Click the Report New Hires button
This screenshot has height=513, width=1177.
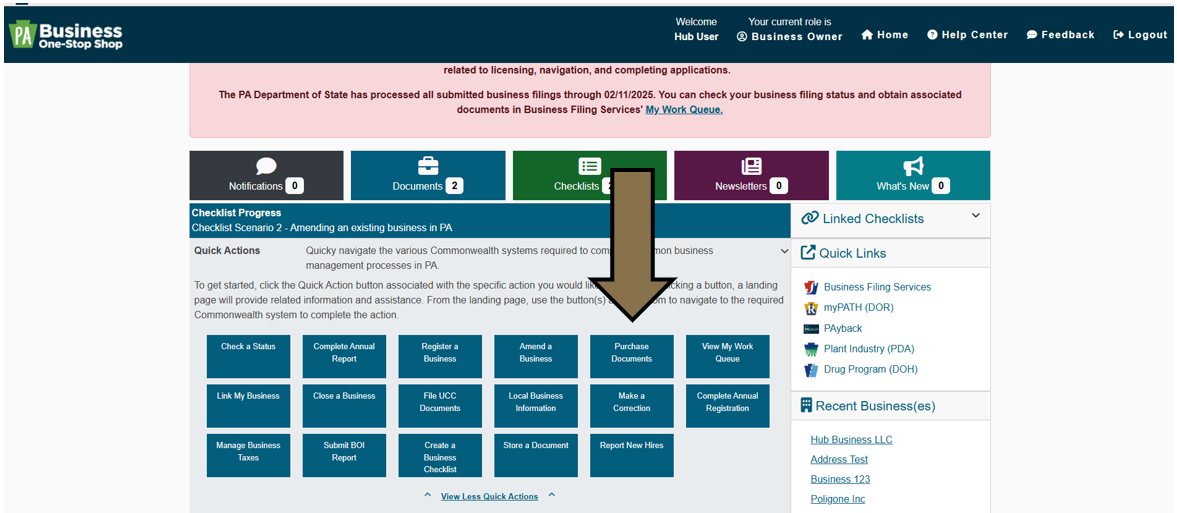632,455
